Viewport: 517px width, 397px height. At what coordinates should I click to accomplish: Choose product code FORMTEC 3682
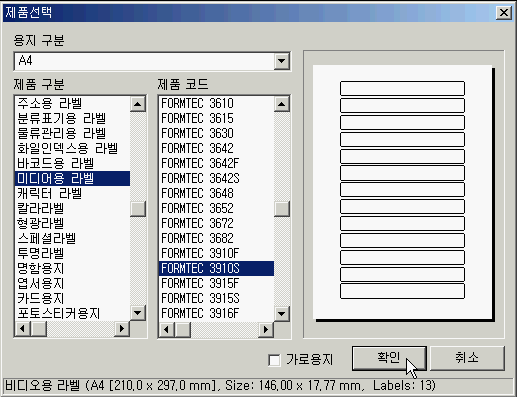[x=216, y=238]
